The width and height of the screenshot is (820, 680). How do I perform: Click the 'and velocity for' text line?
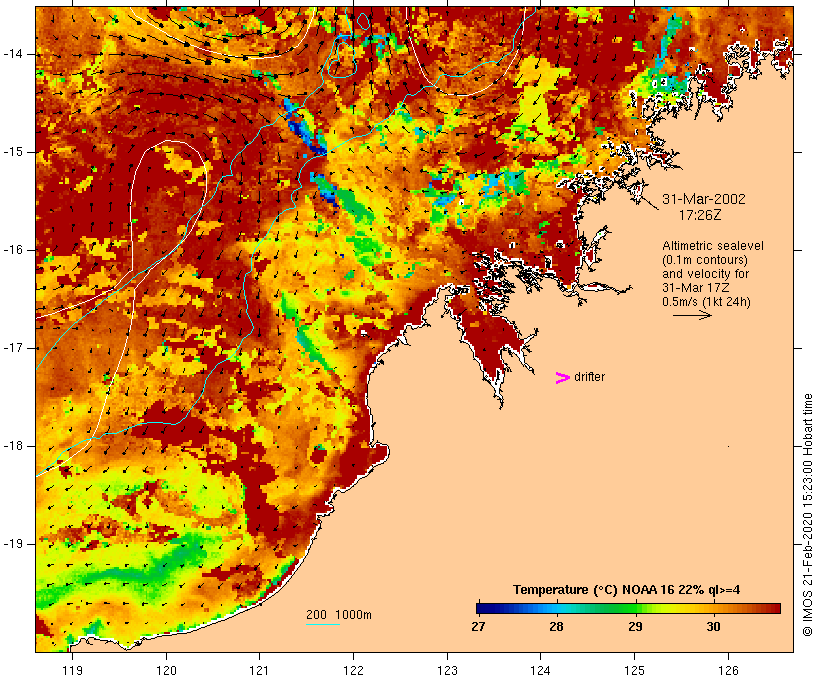tap(705, 274)
